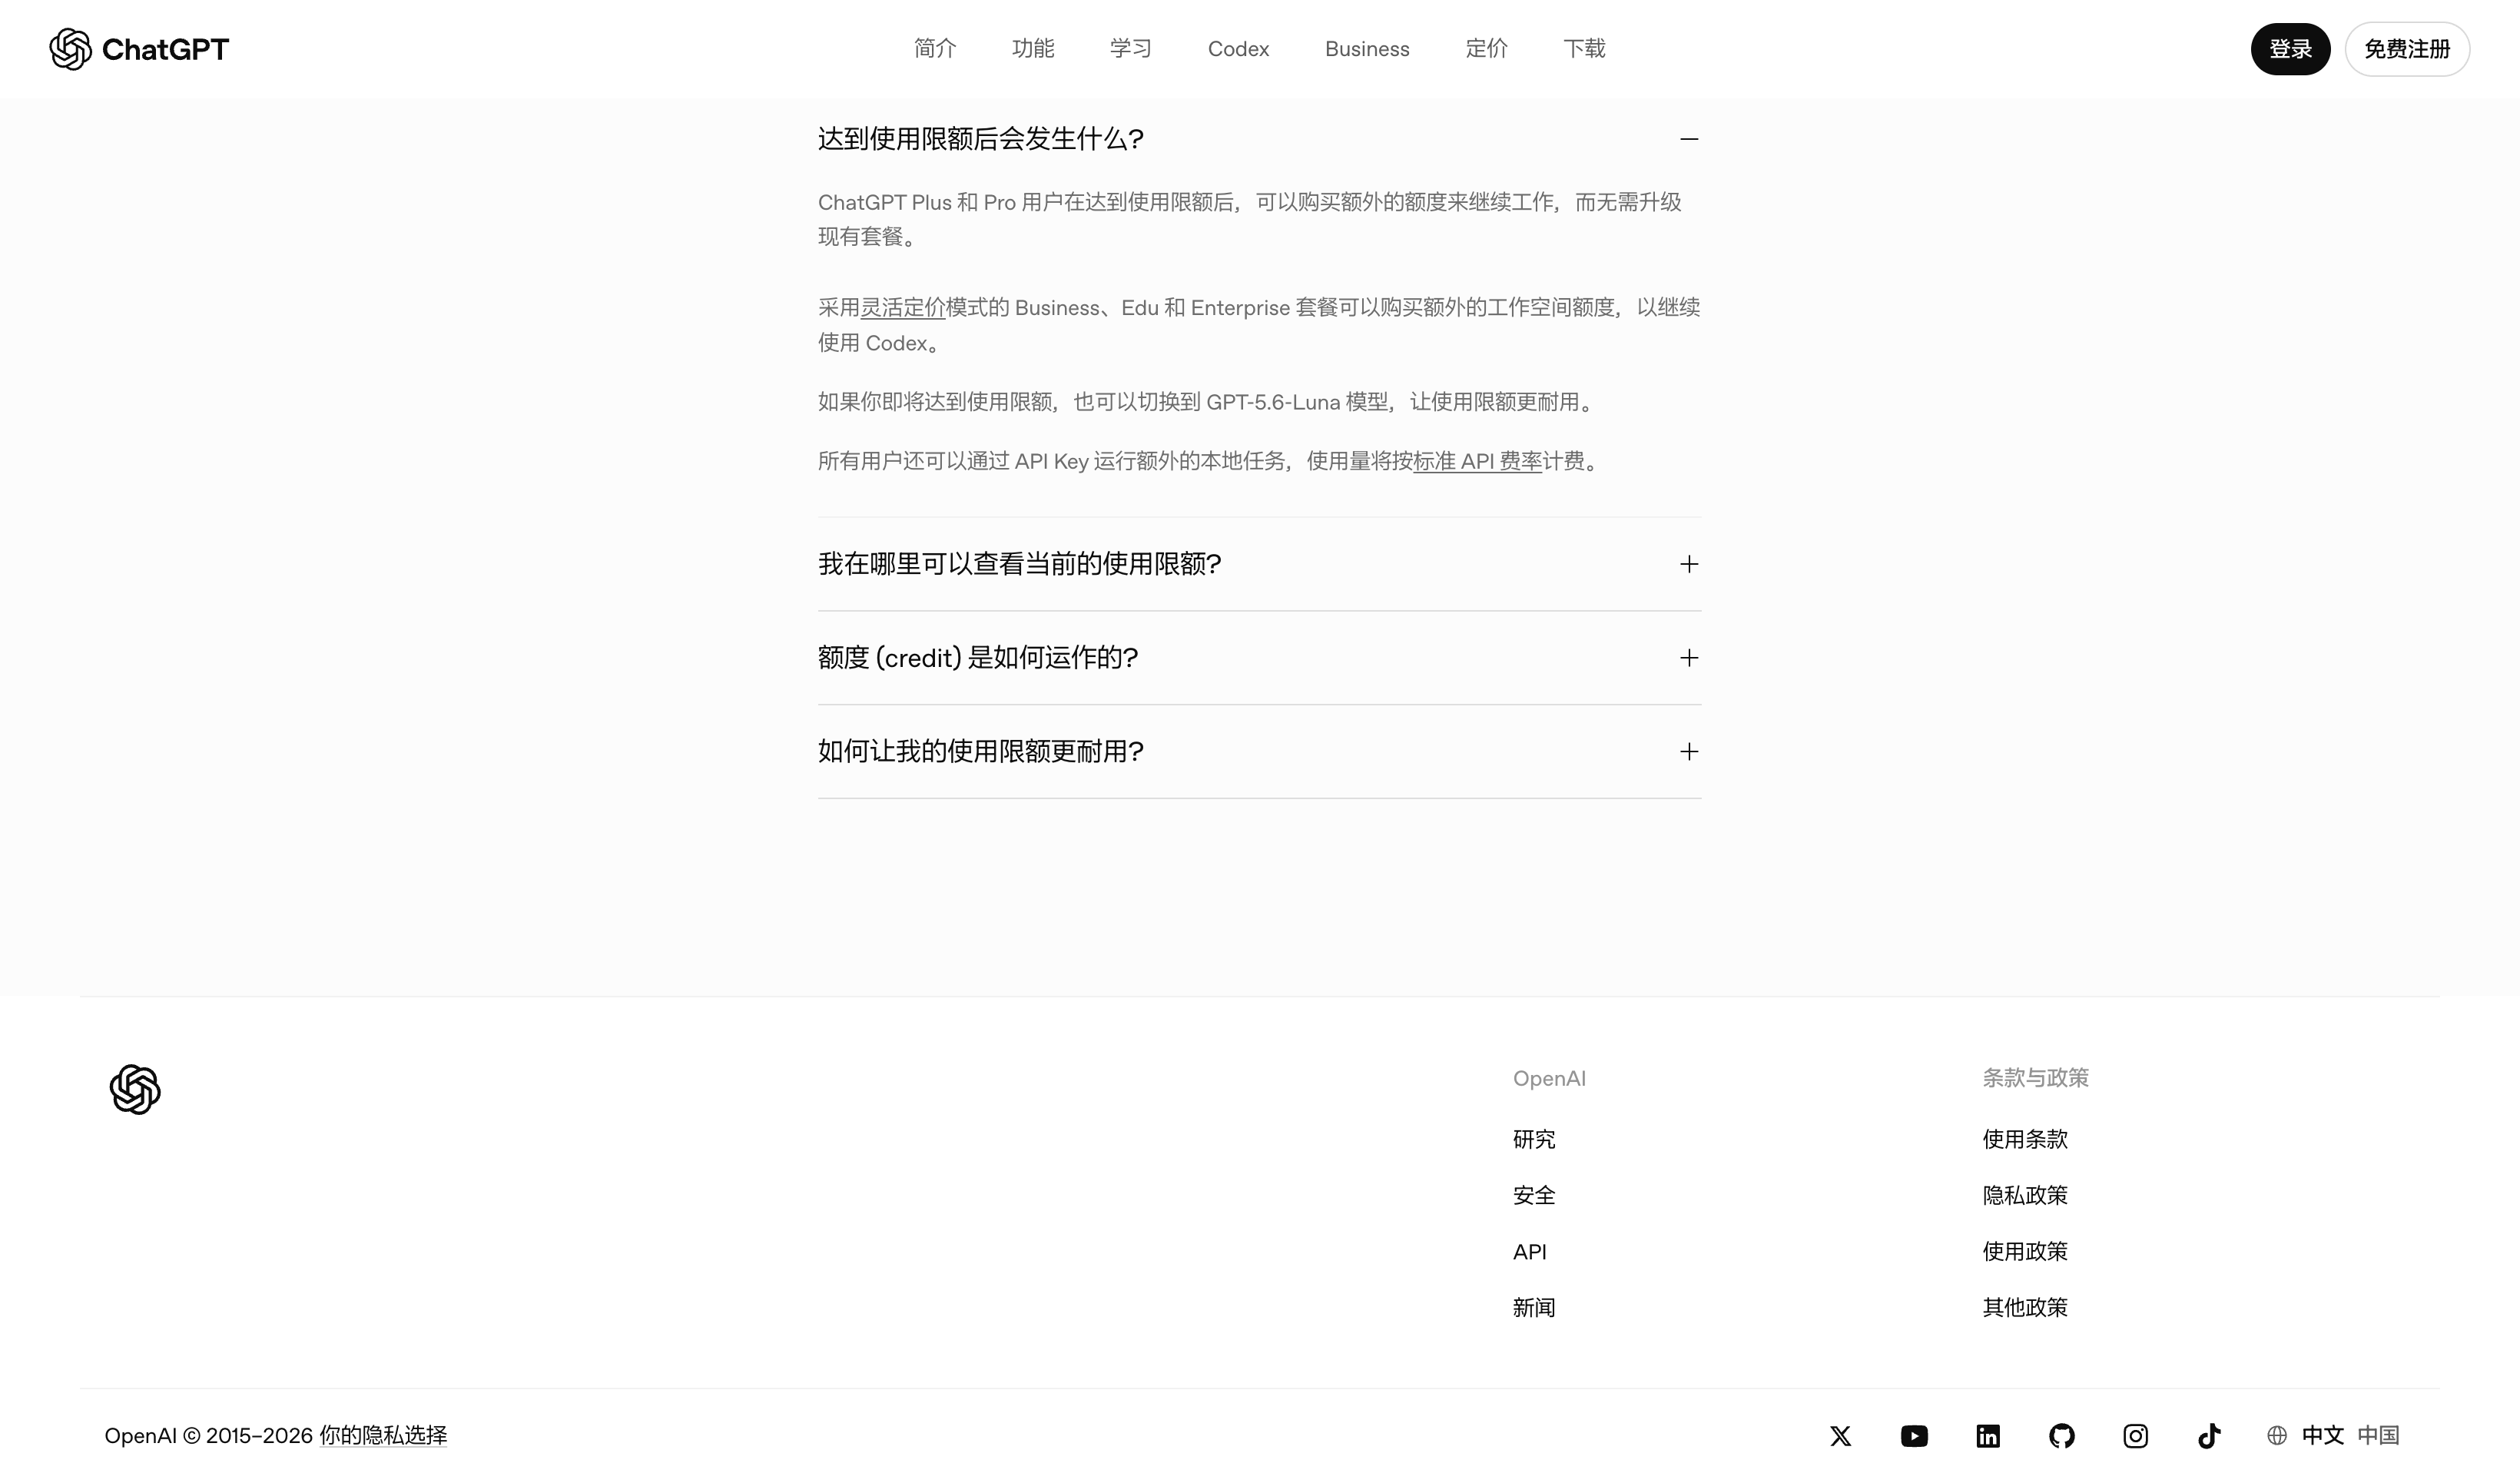Open the 学习 nav item

point(1131,49)
